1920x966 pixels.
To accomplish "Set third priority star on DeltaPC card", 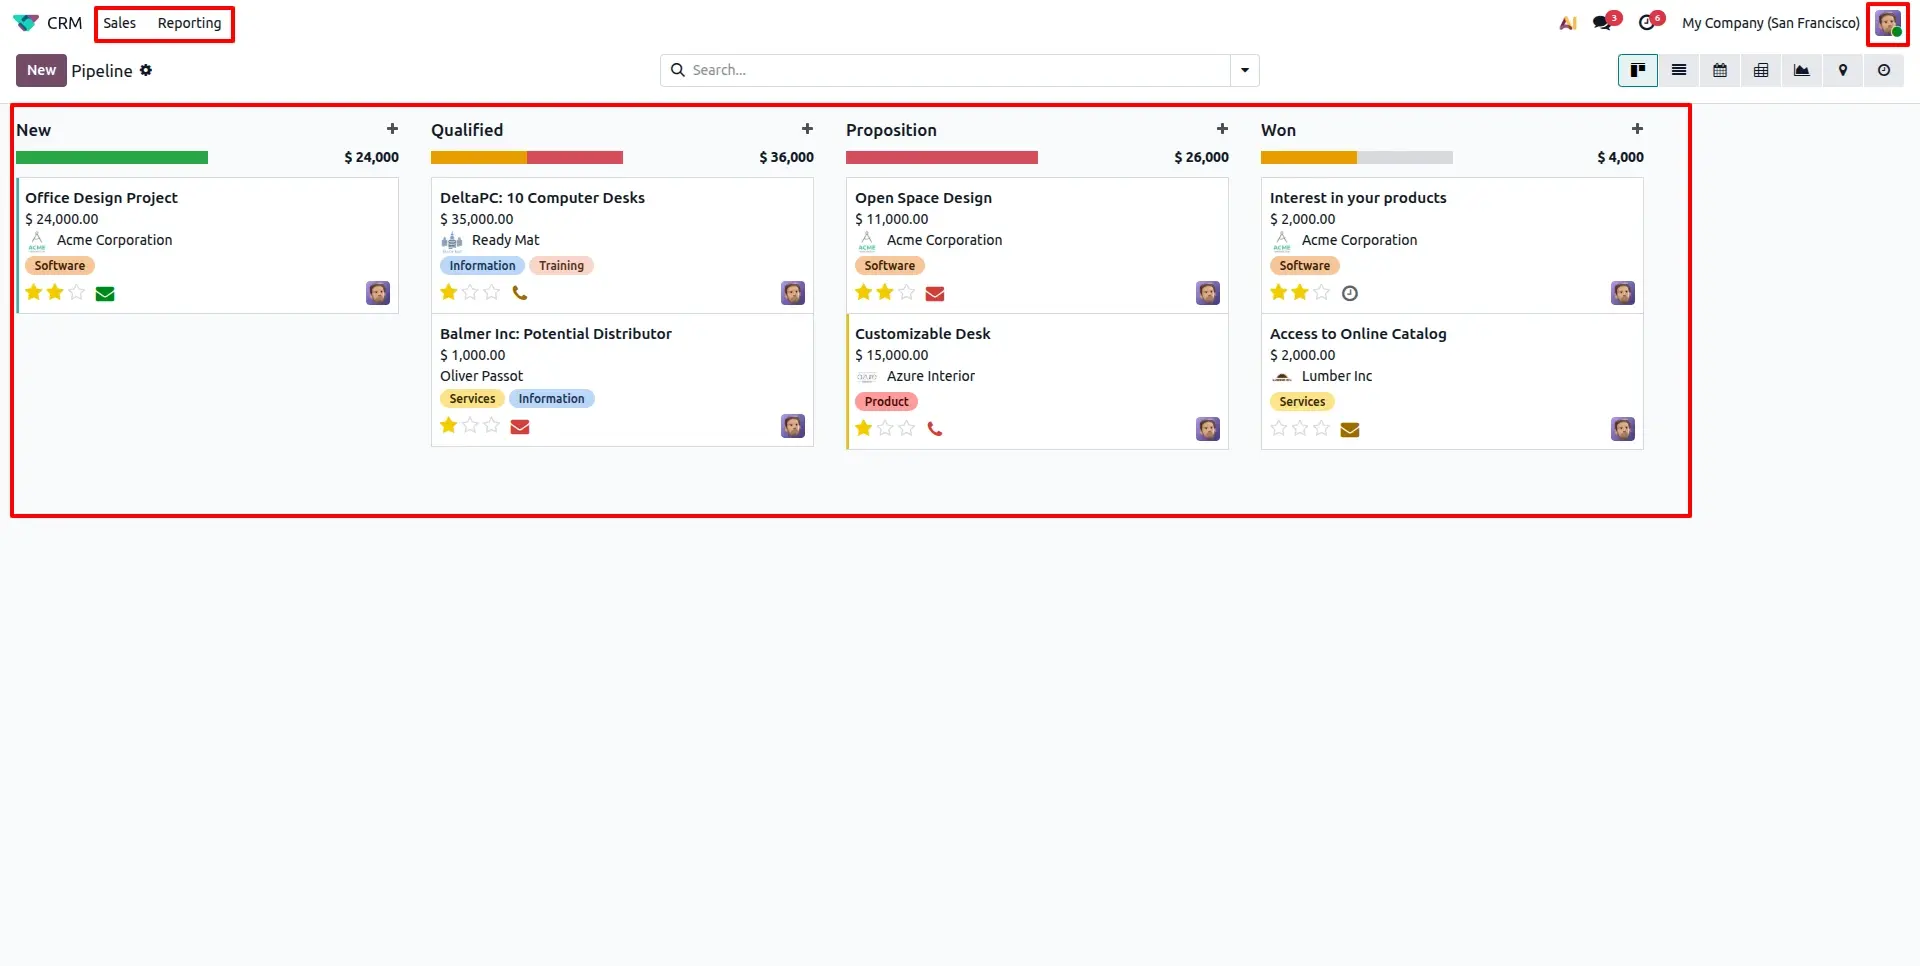I will pyautogui.click(x=491, y=292).
